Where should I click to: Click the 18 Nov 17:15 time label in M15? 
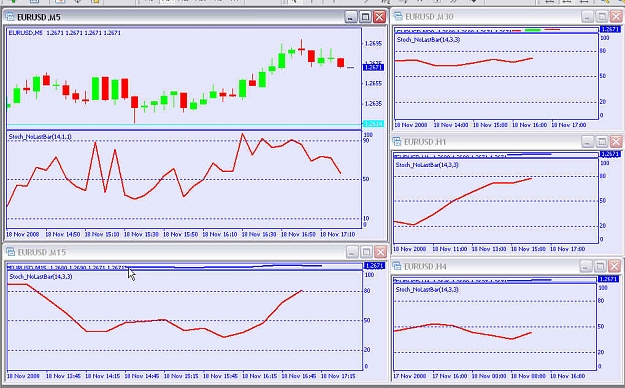(338, 376)
